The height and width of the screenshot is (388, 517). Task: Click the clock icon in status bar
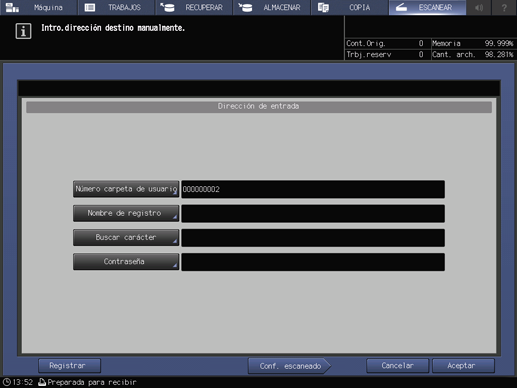6,382
